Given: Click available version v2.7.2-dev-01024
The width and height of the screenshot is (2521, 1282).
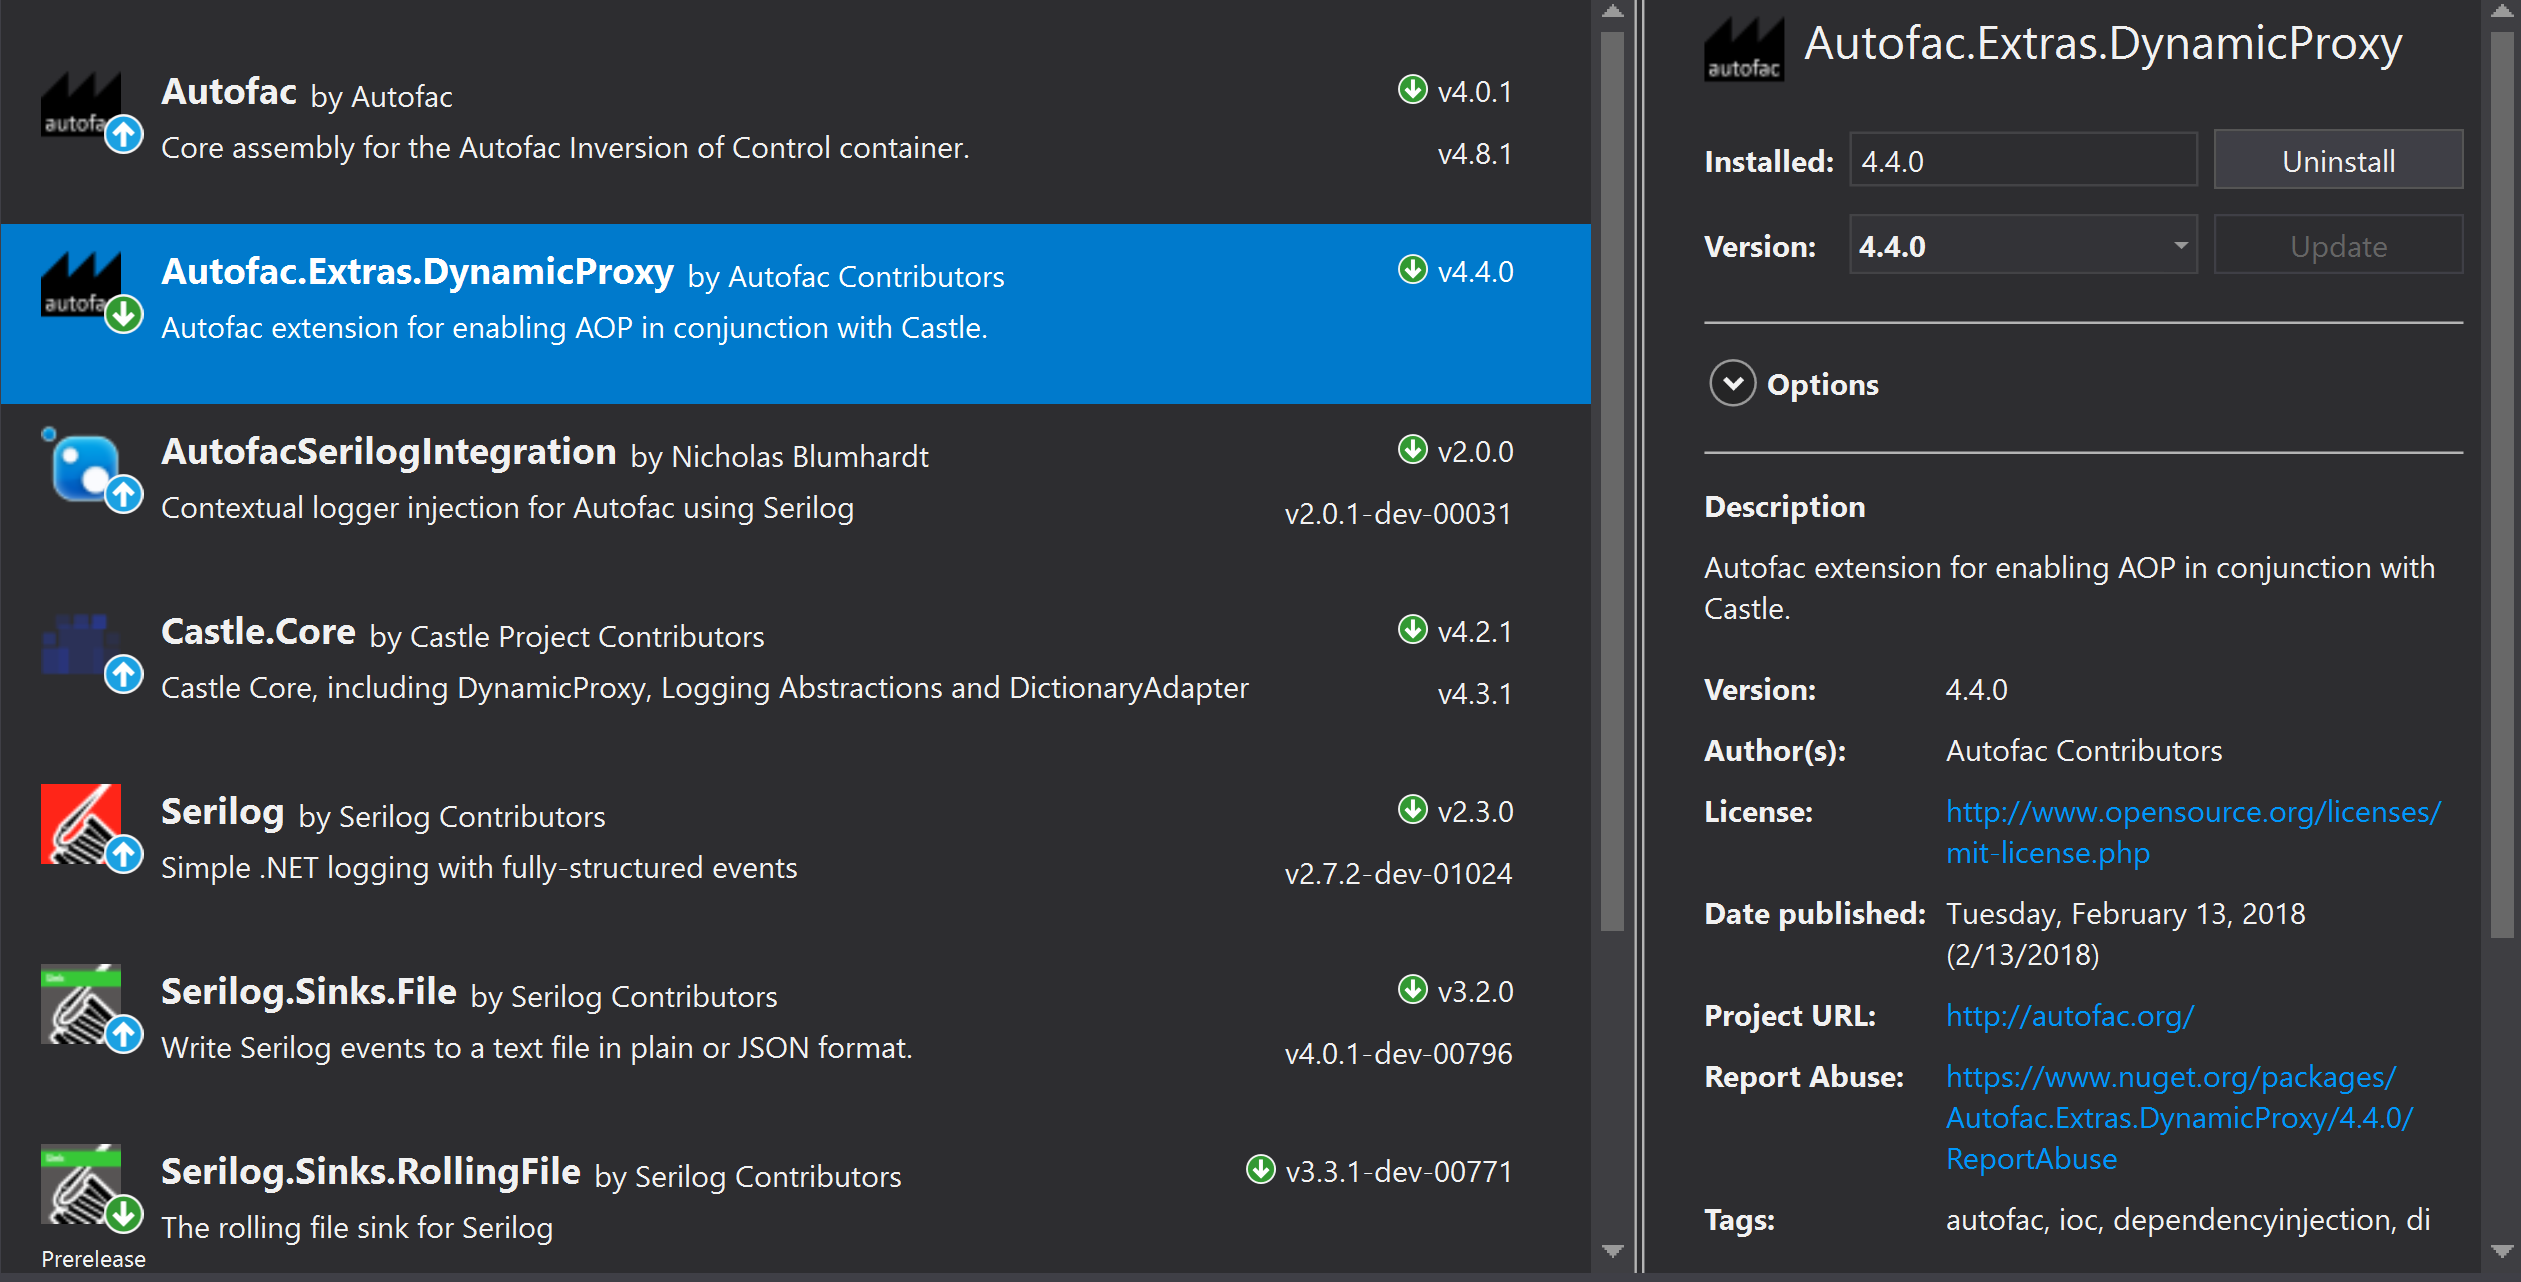Looking at the screenshot, I should pos(1398,874).
